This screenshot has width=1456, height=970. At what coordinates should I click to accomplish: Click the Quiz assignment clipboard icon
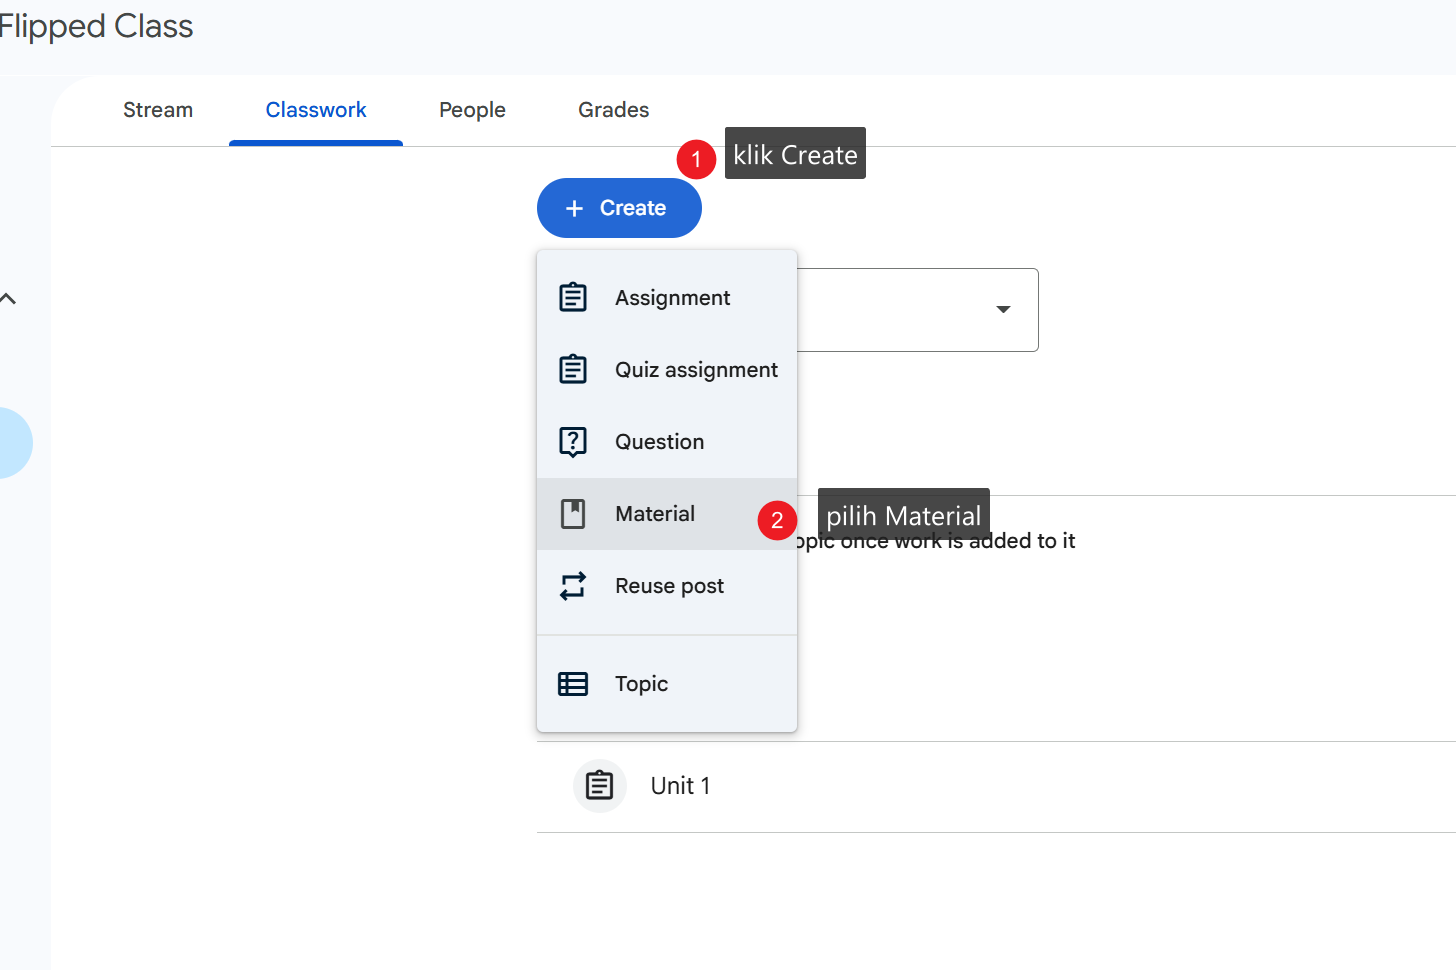(573, 369)
